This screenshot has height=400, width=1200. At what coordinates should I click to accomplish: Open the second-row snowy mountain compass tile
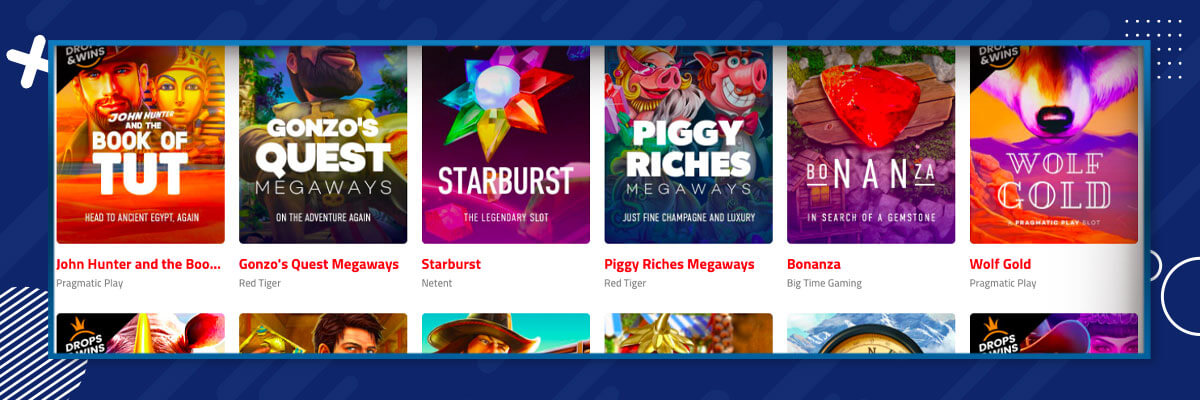[x=871, y=333]
